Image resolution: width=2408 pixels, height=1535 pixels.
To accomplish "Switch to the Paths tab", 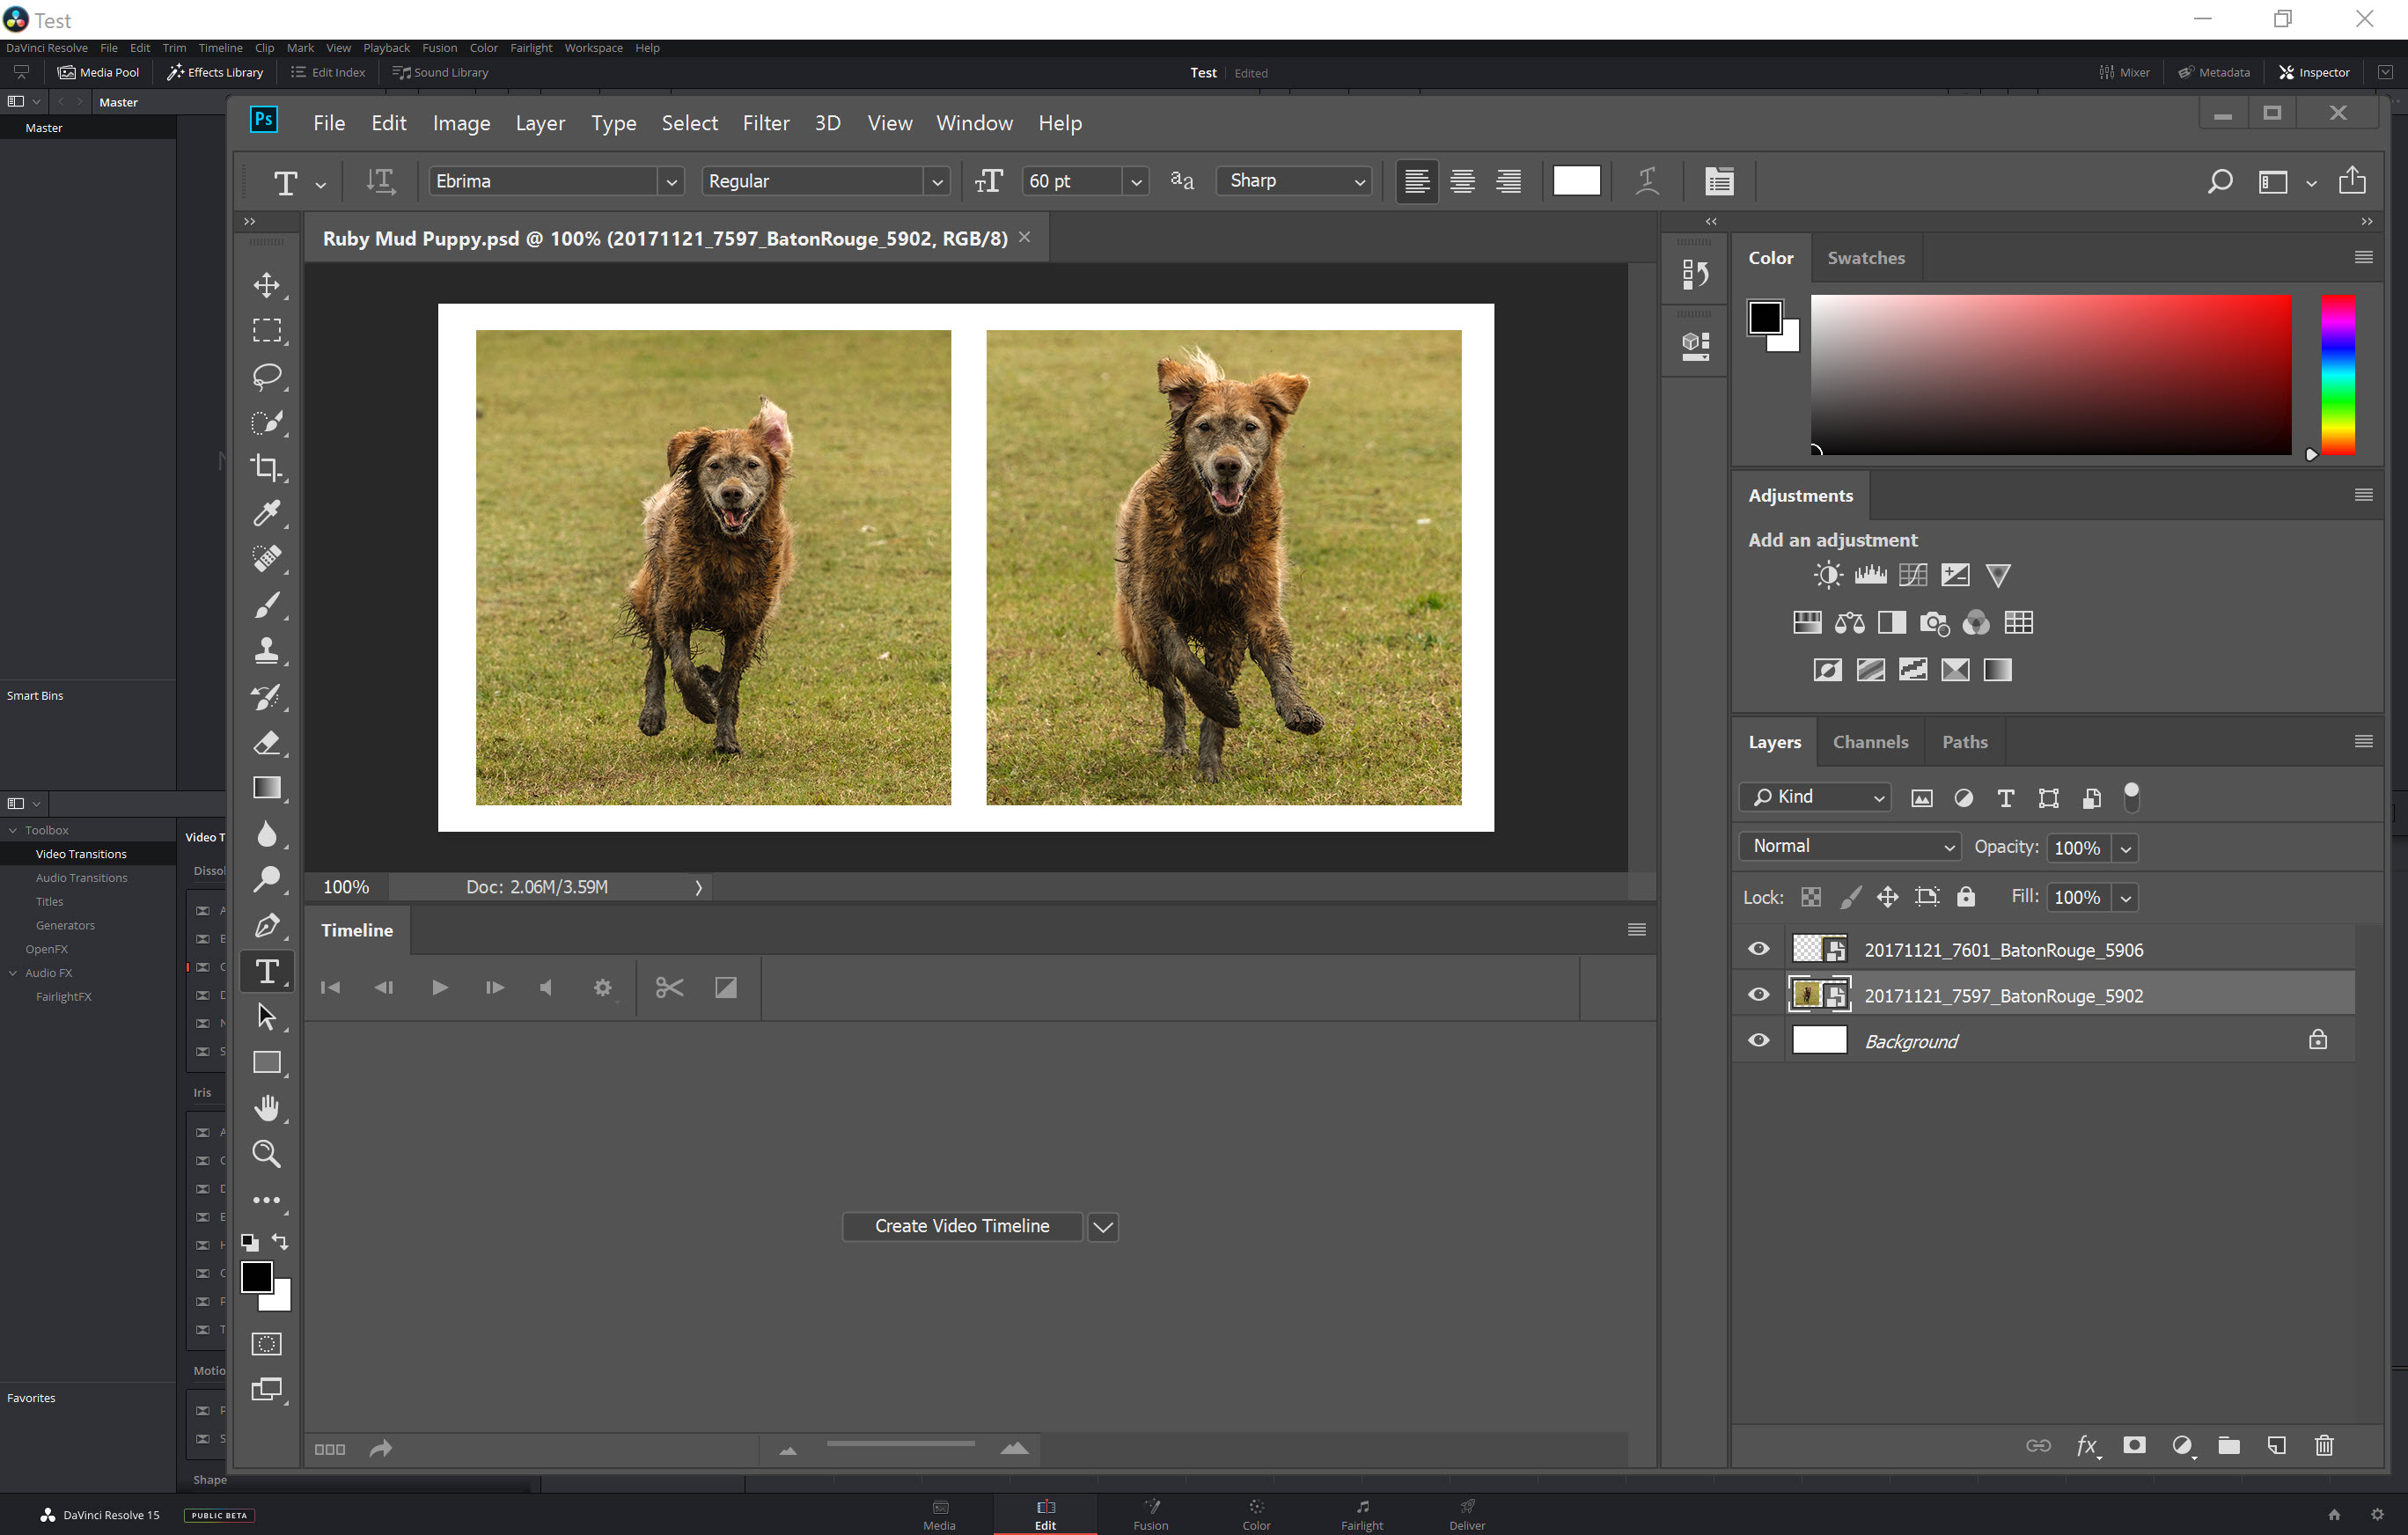I will point(1964,742).
